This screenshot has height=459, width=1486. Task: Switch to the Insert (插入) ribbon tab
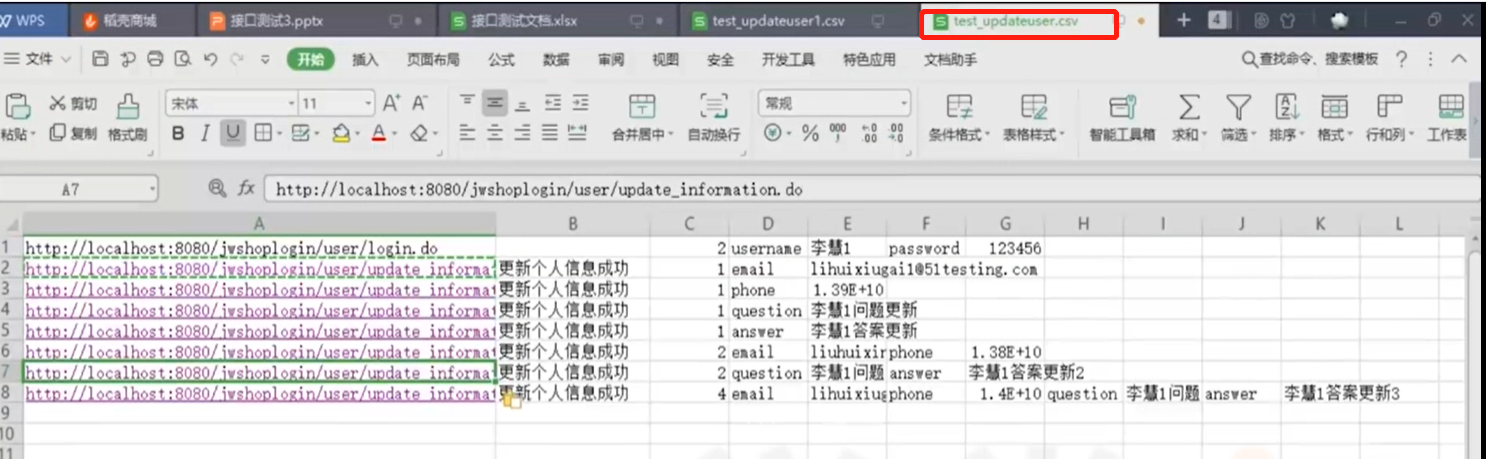[x=365, y=60]
